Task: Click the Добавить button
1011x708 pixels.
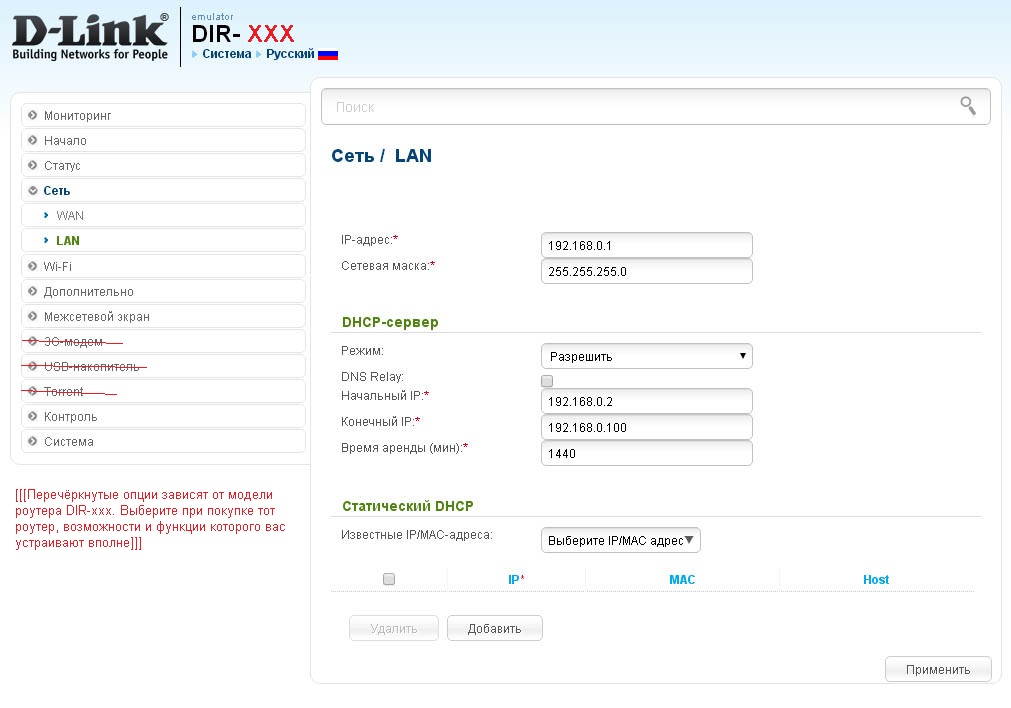Action: coord(495,628)
